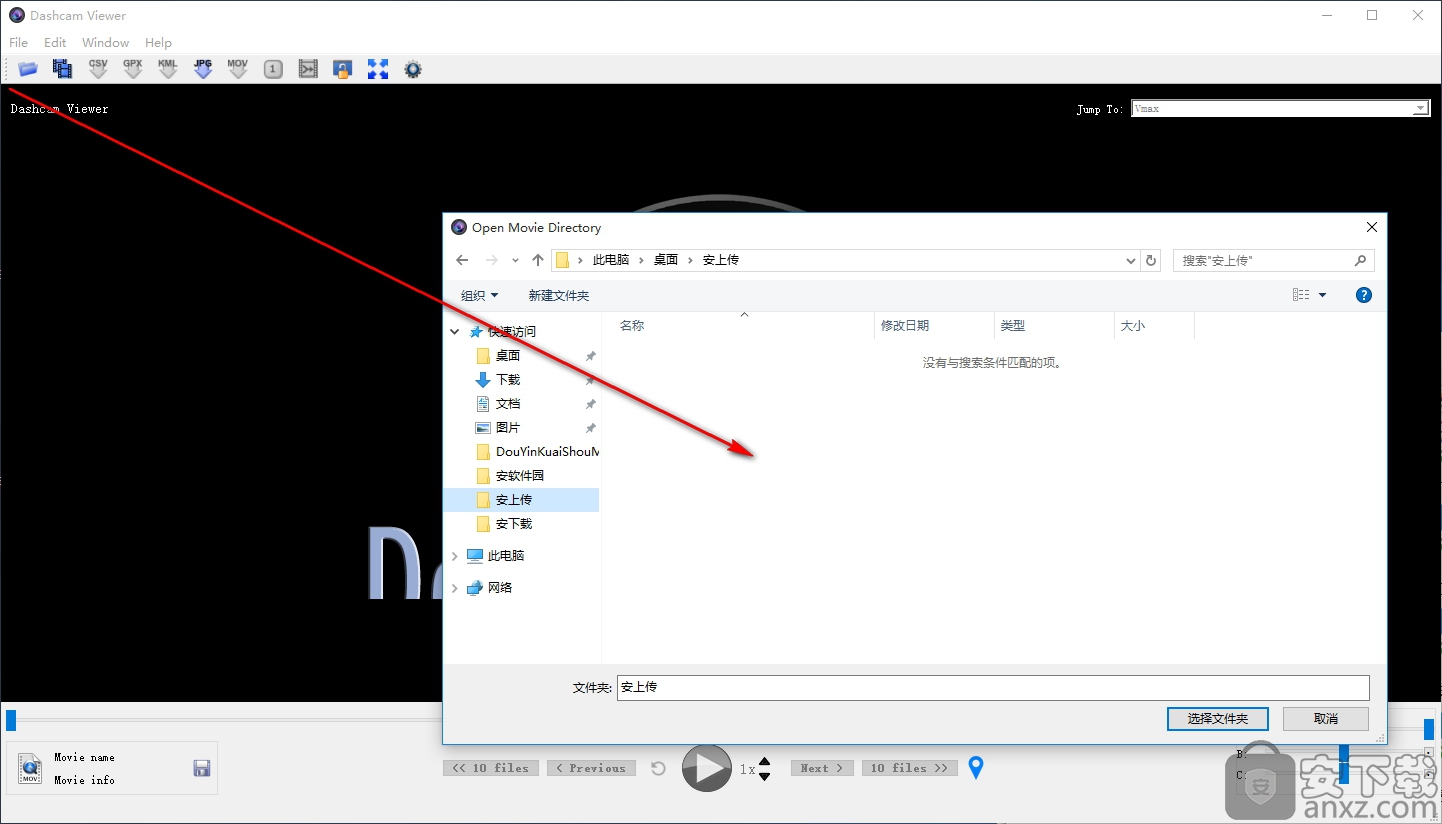Click the 取消 button
The width and height of the screenshot is (1442, 824).
(1326, 718)
